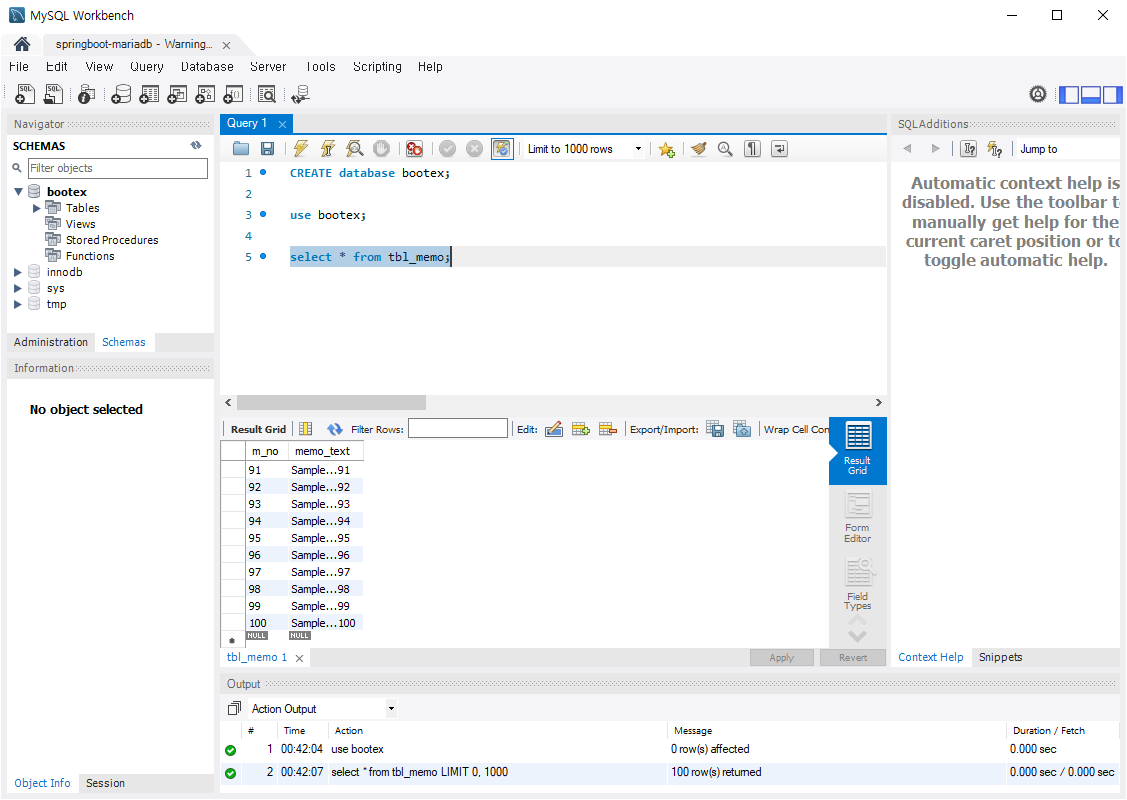Toggle the left sidebar panel

[1070, 94]
